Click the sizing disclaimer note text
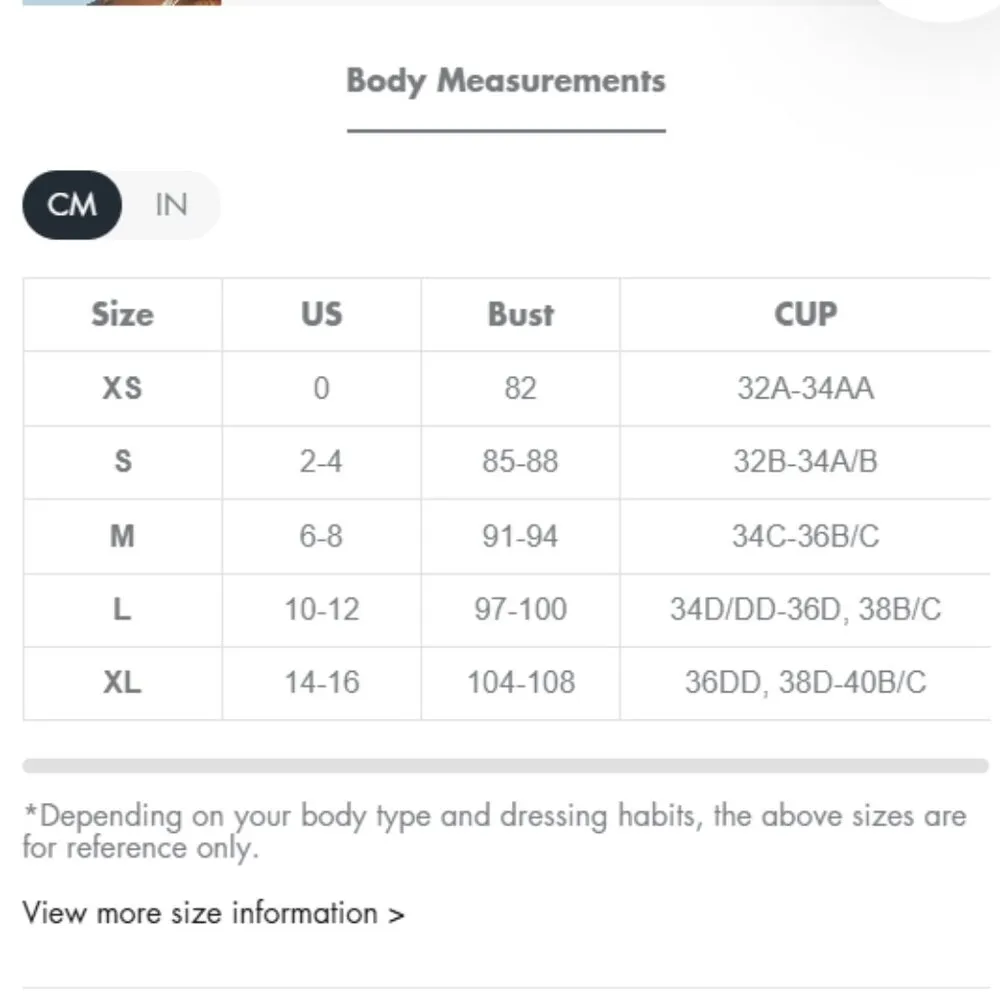 click(494, 831)
